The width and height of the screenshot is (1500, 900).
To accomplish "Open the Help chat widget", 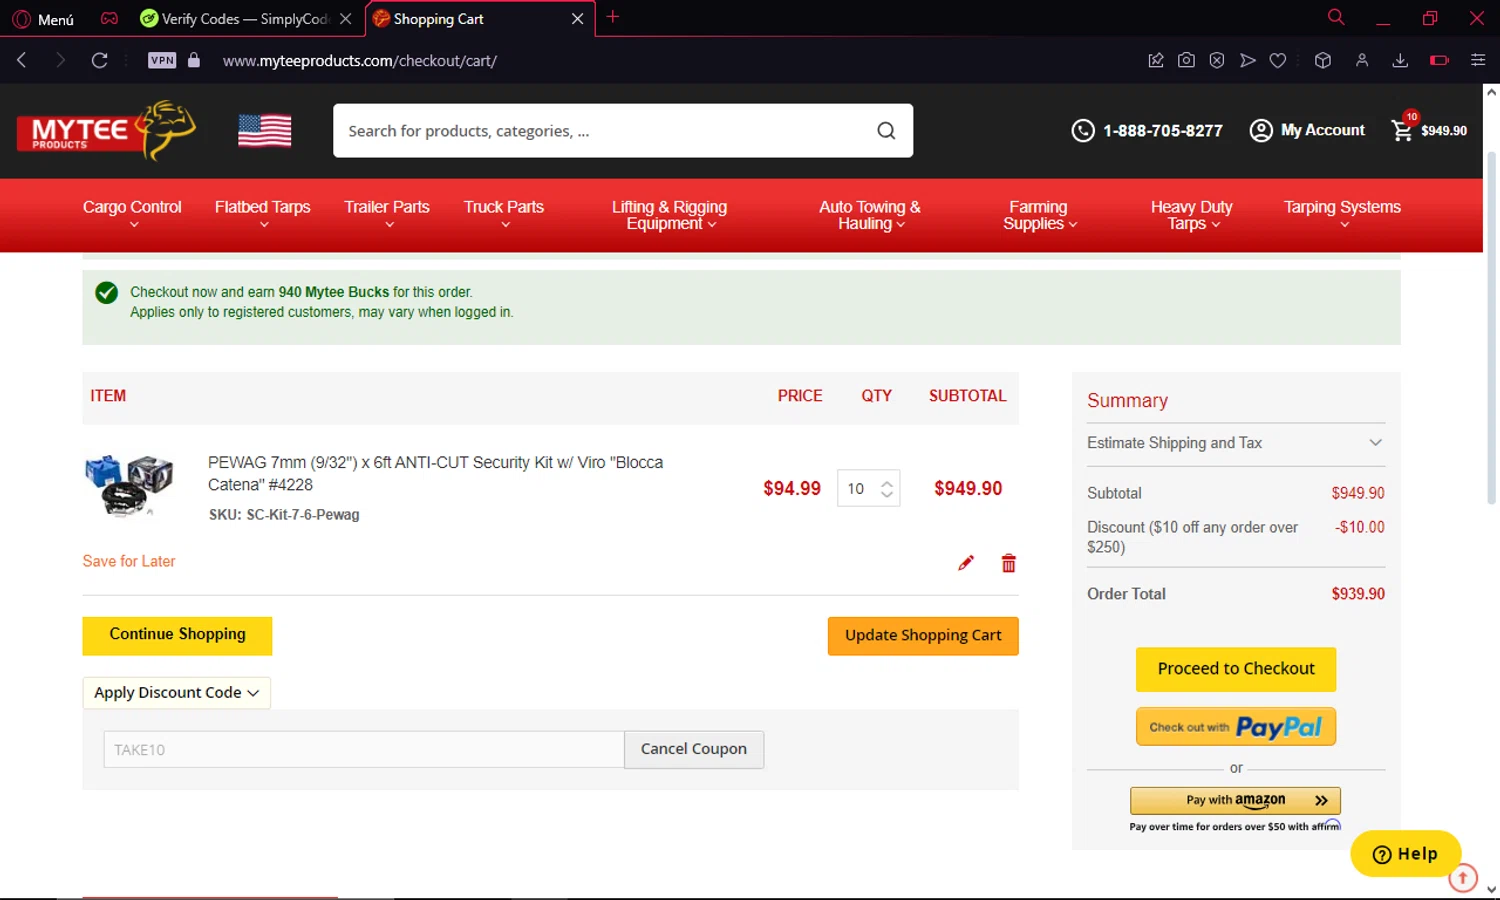I will 1405,854.
